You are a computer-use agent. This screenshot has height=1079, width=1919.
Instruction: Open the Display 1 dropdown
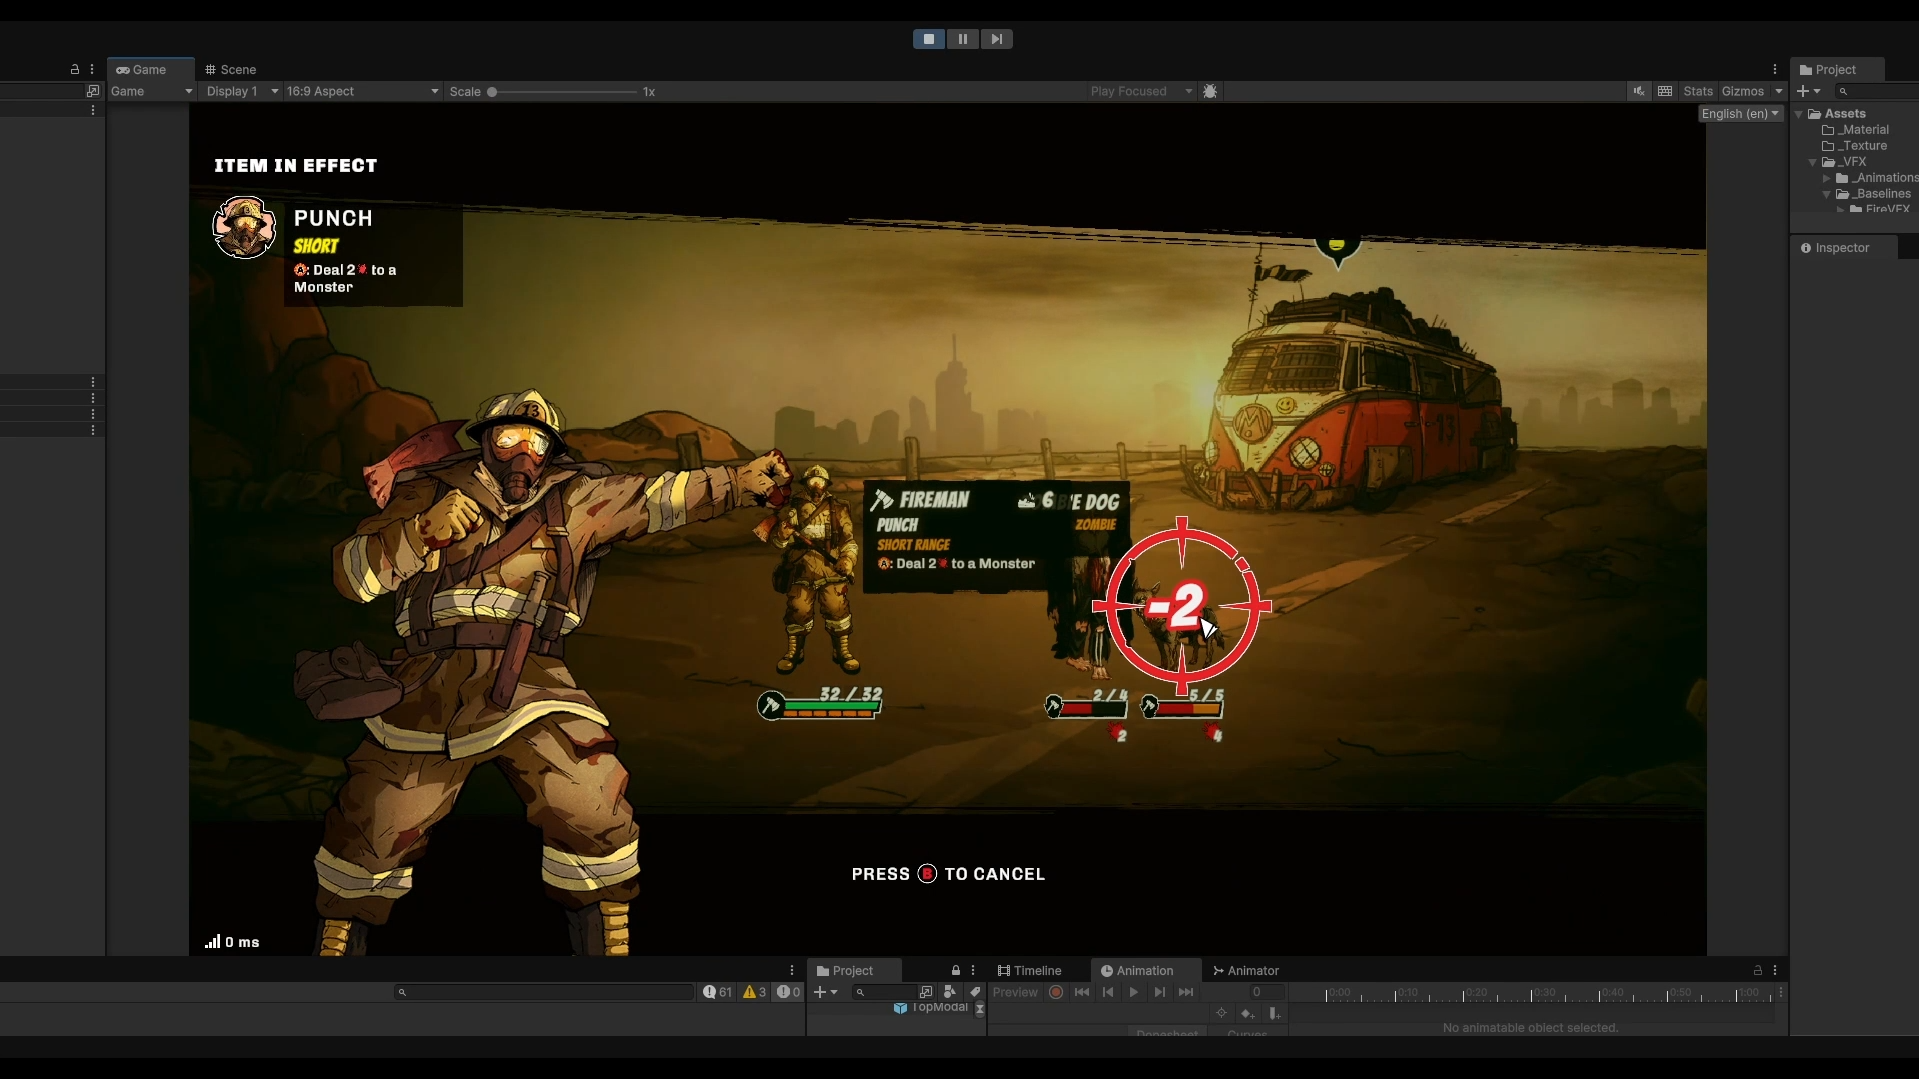pyautogui.click(x=241, y=91)
